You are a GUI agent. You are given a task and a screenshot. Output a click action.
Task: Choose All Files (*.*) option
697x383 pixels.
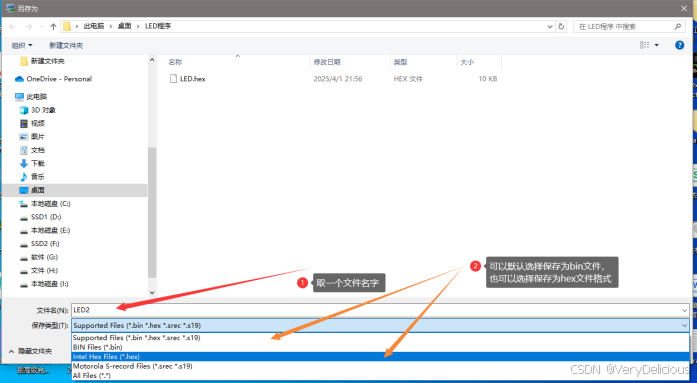tap(381, 375)
